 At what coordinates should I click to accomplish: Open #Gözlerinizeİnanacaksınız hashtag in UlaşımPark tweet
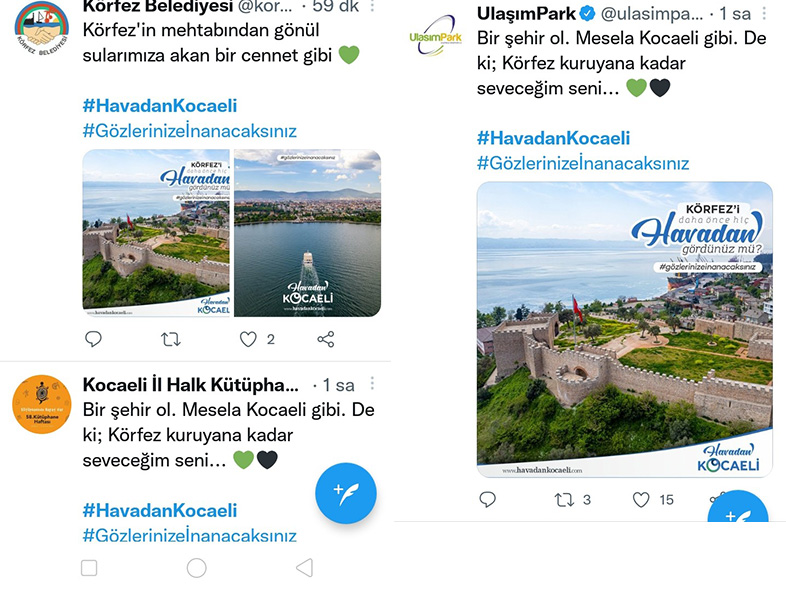(x=583, y=163)
